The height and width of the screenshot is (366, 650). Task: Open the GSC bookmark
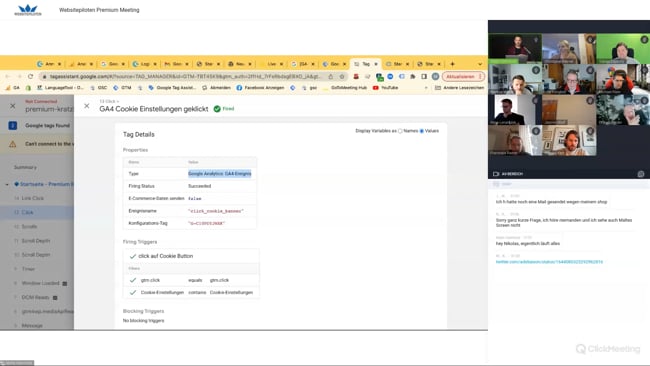(x=99, y=88)
